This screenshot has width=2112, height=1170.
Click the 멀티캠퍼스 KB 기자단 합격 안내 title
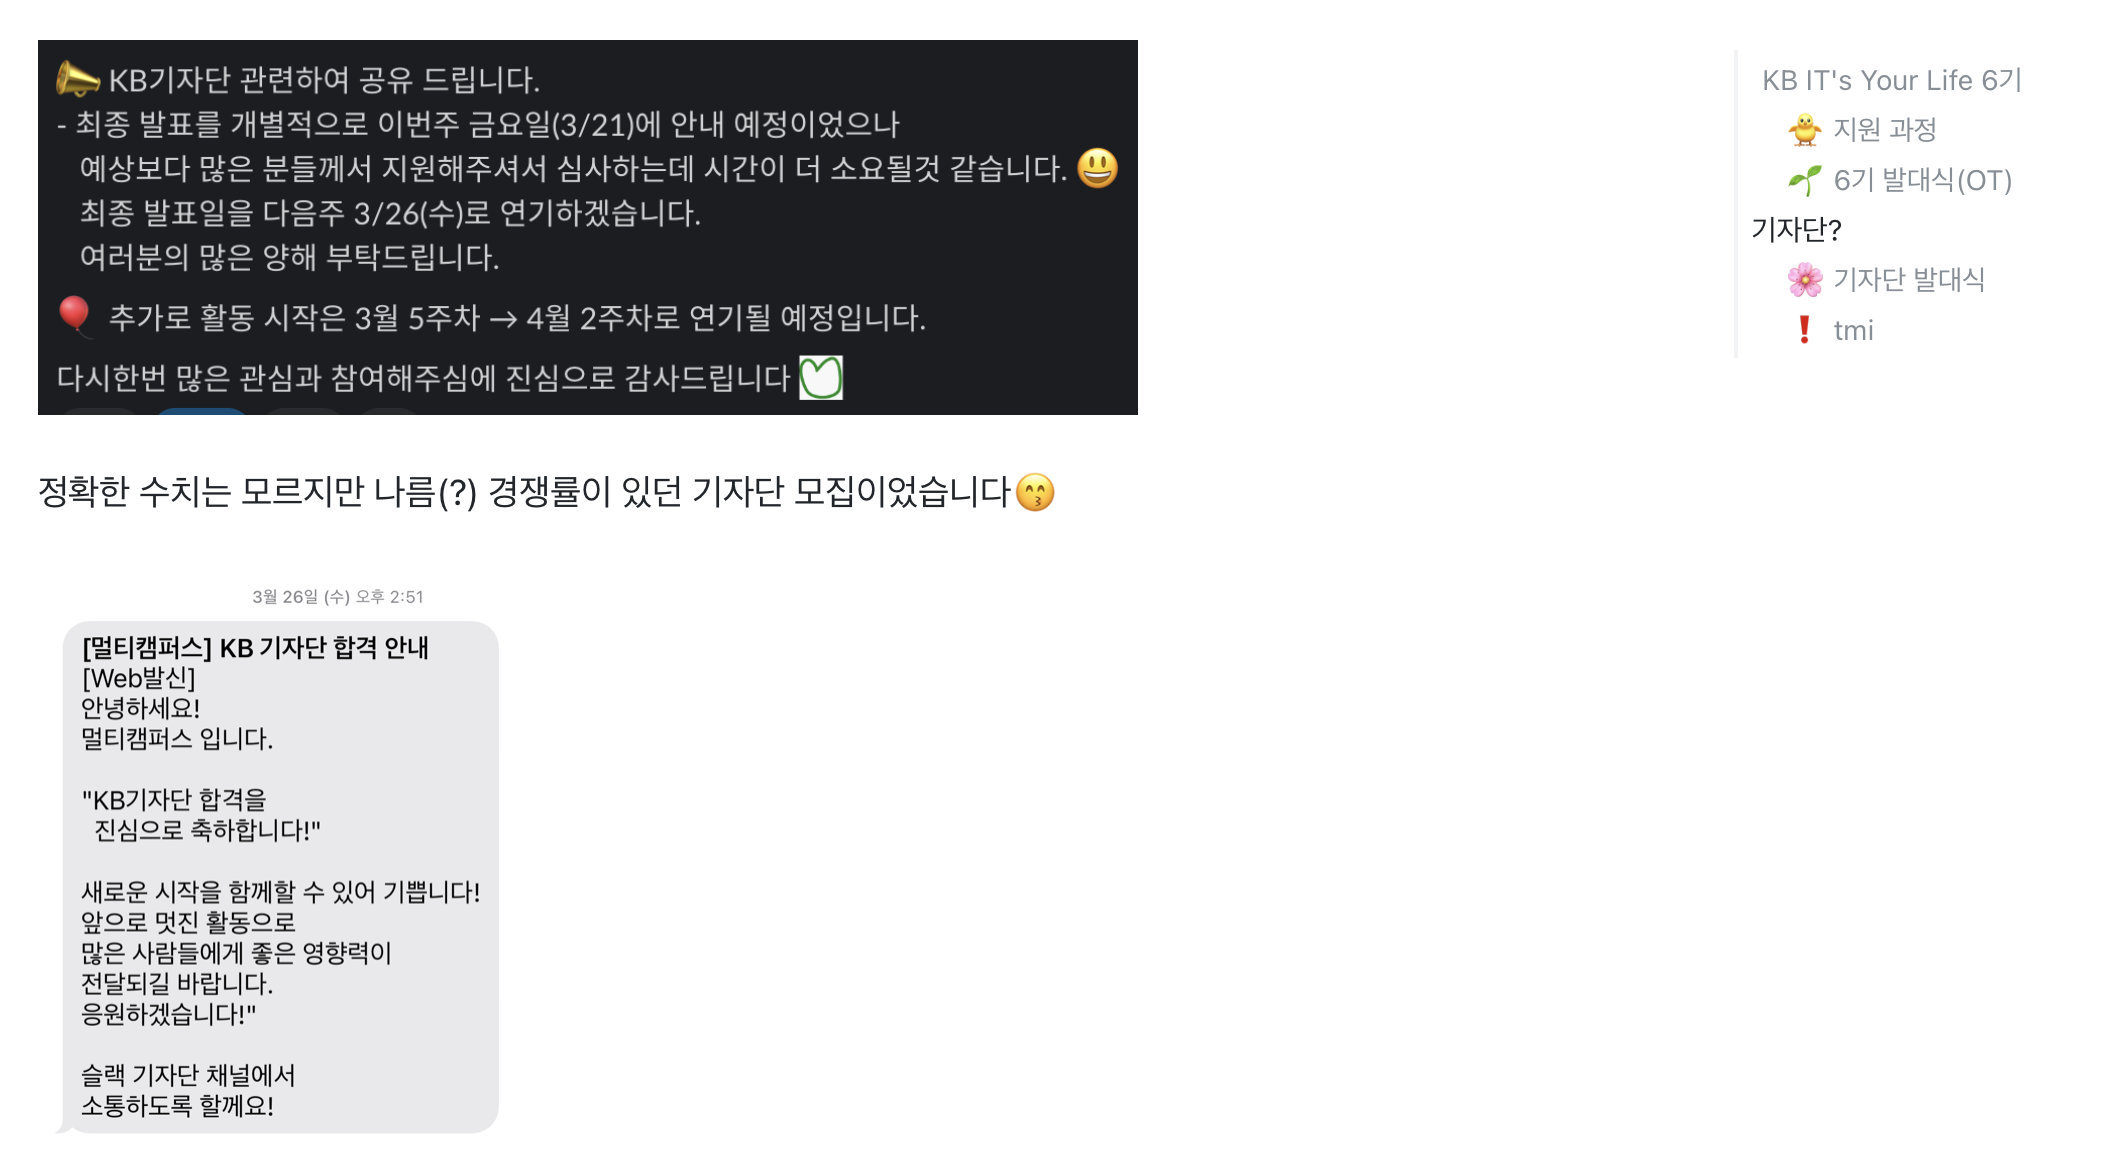tap(255, 648)
